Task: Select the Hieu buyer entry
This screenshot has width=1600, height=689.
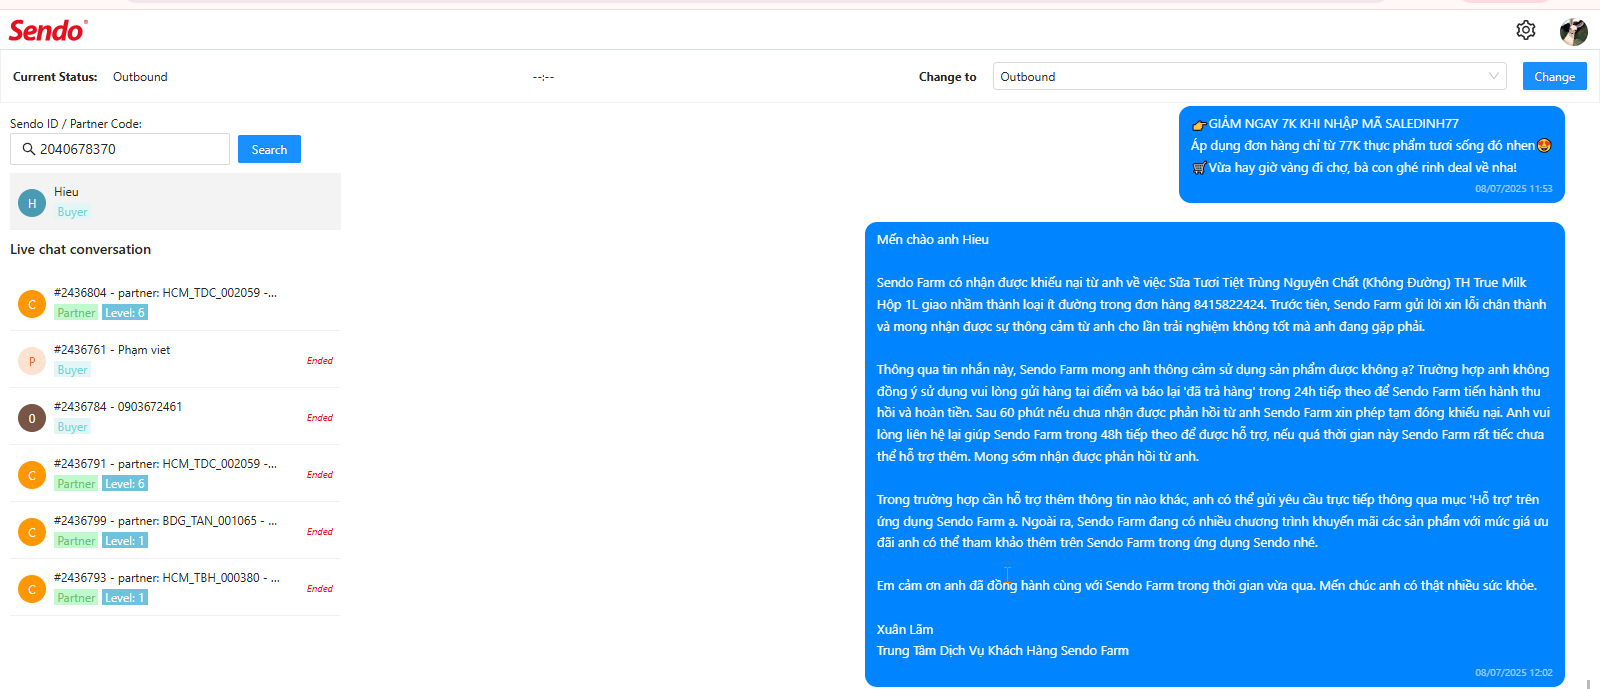Action: (x=175, y=202)
